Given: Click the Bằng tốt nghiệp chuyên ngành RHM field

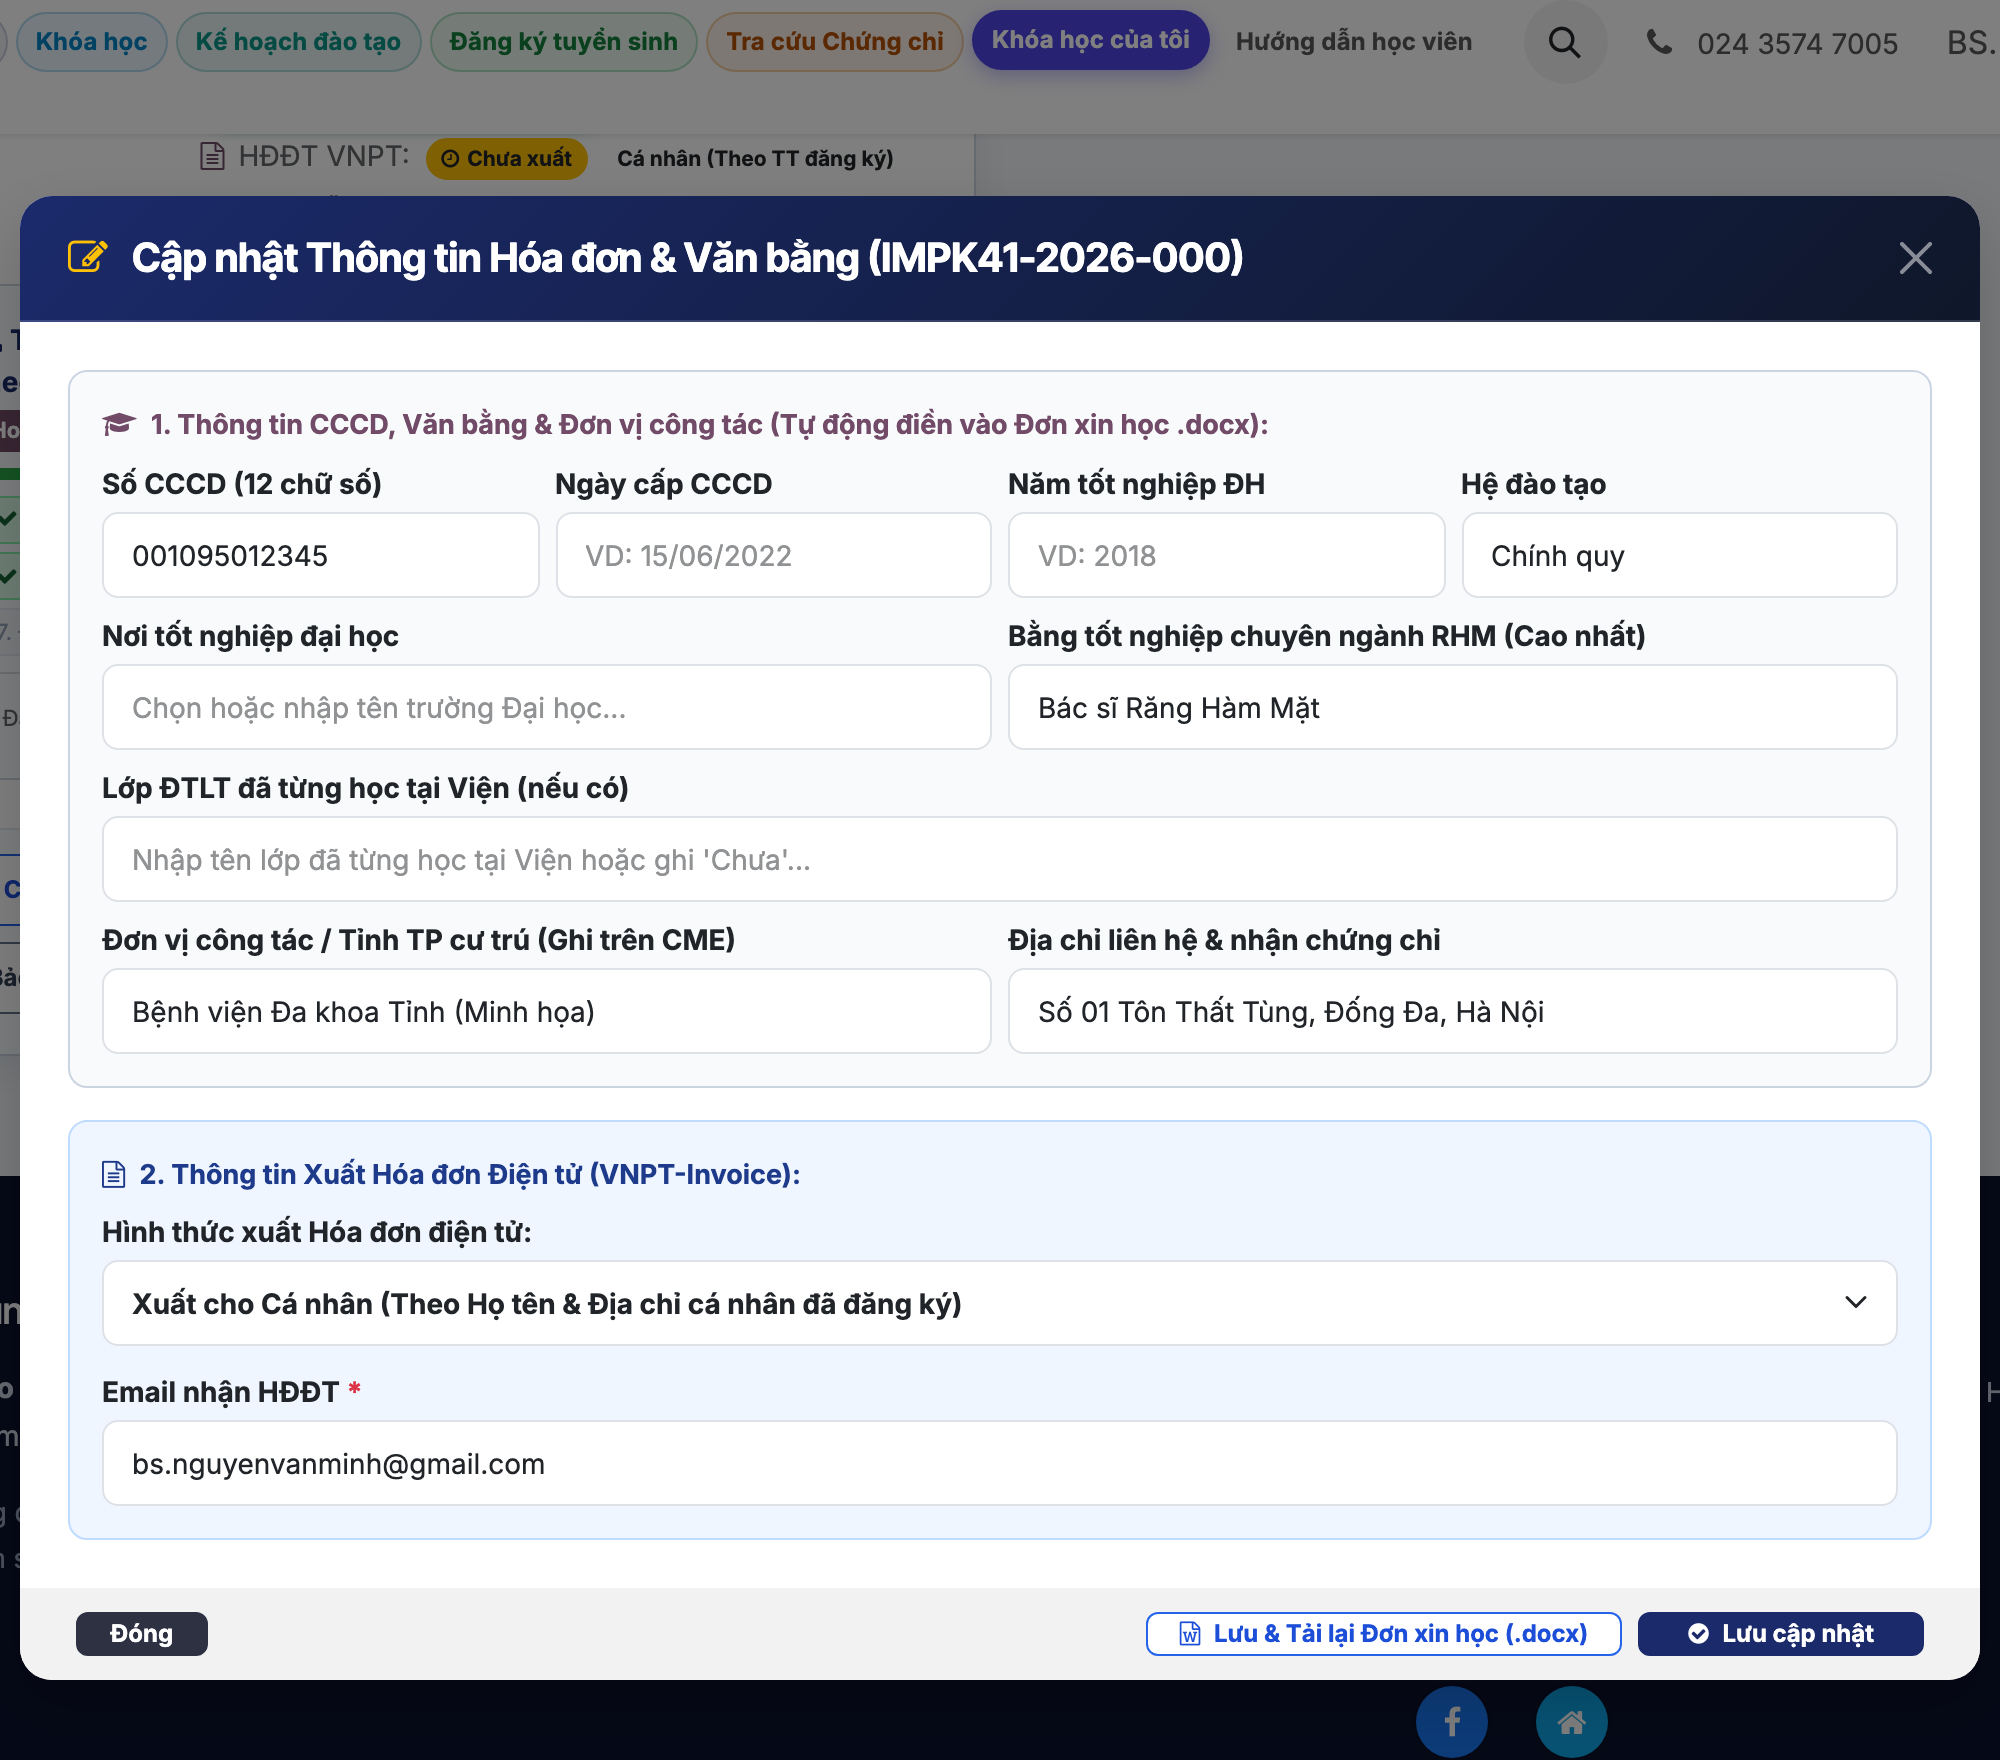Looking at the screenshot, I should tap(1453, 707).
